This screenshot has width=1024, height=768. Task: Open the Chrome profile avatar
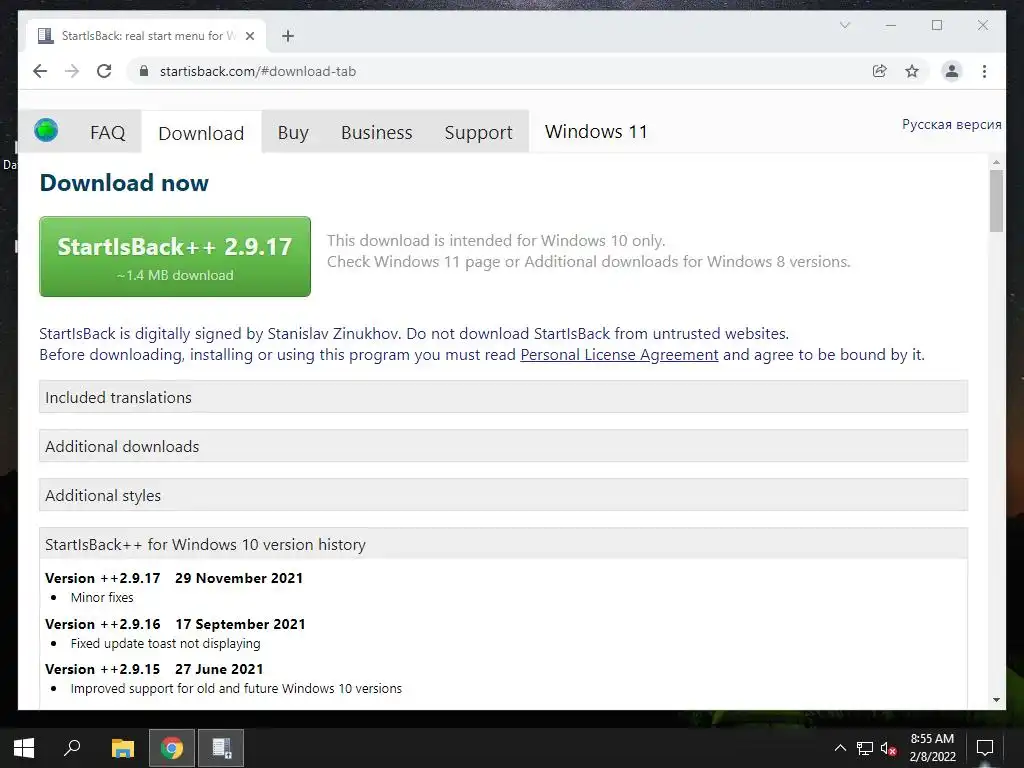click(x=952, y=71)
